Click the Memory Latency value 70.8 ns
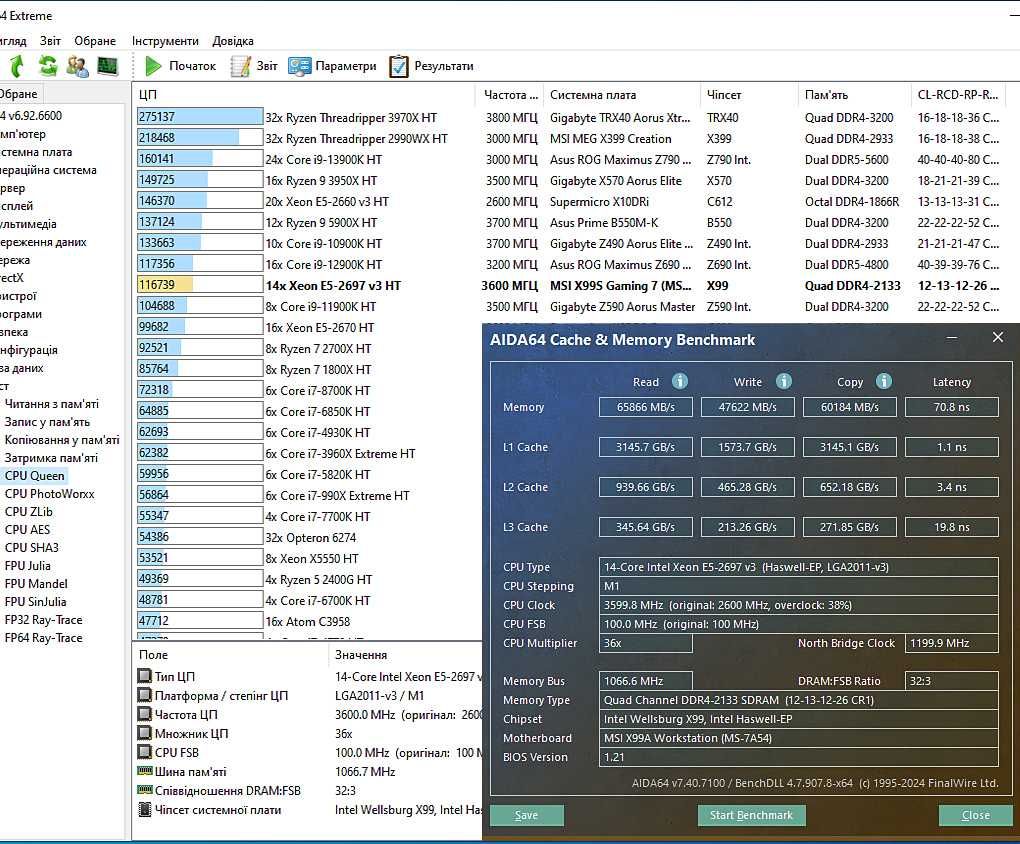1020x844 pixels. click(951, 407)
